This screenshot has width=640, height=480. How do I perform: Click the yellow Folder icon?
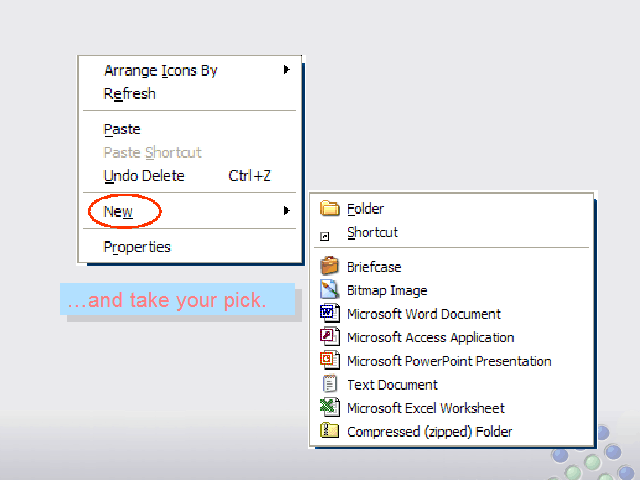[329, 209]
